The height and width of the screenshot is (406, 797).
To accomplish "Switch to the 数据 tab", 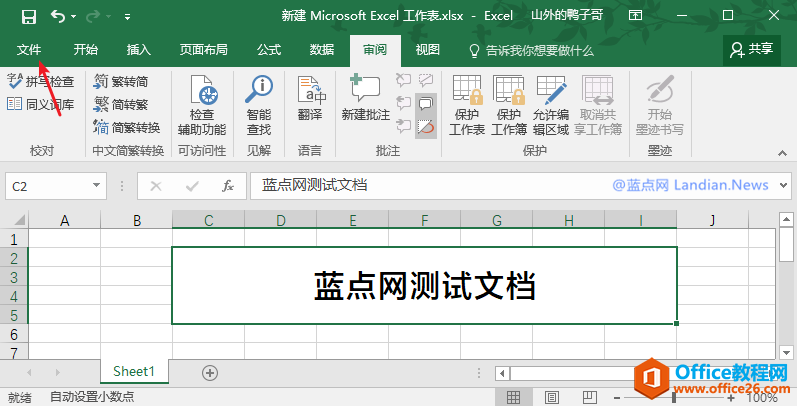I will click(x=322, y=50).
